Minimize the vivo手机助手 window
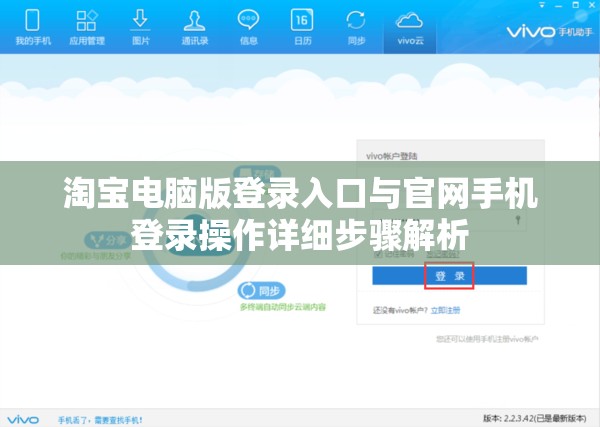The height and width of the screenshot is (427, 600). pyautogui.click(x=559, y=5)
